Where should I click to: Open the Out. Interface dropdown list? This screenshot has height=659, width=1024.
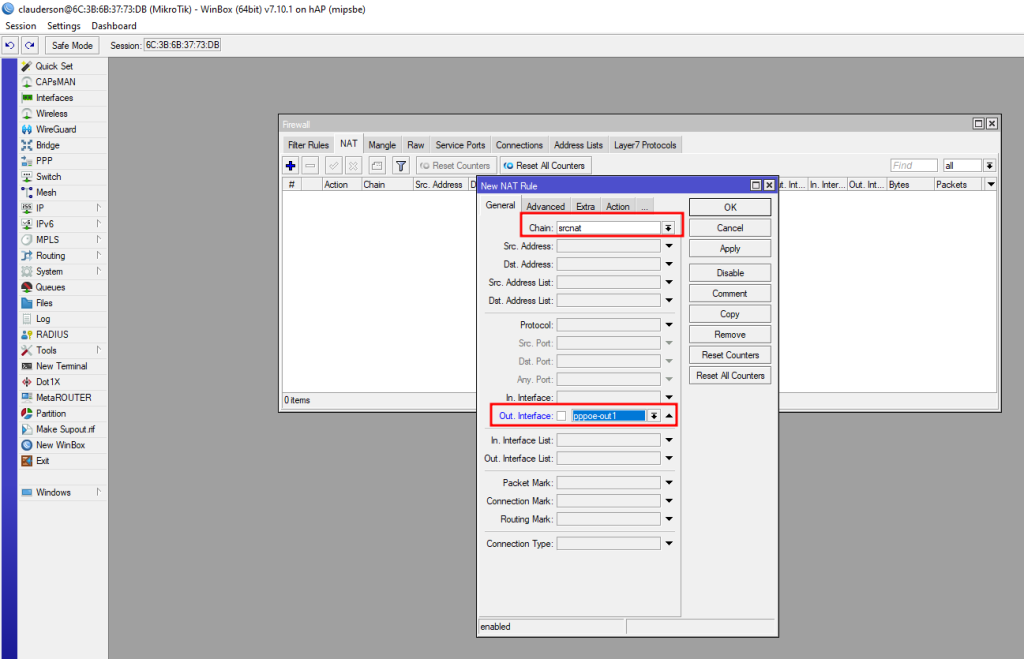coord(654,416)
